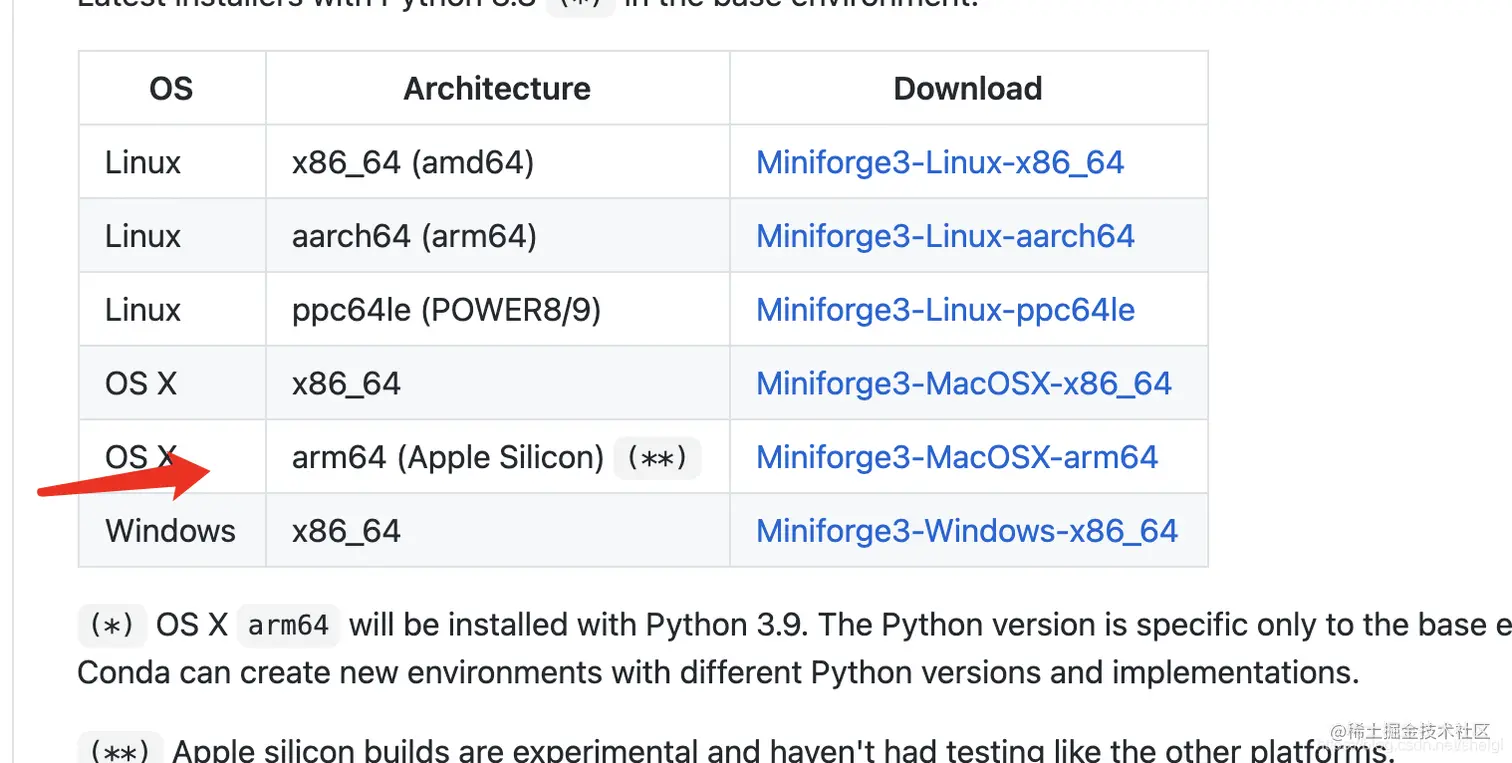This screenshot has width=1512, height=763.
Task: Click the arm64 code badge in footnote
Action: [x=288, y=626]
